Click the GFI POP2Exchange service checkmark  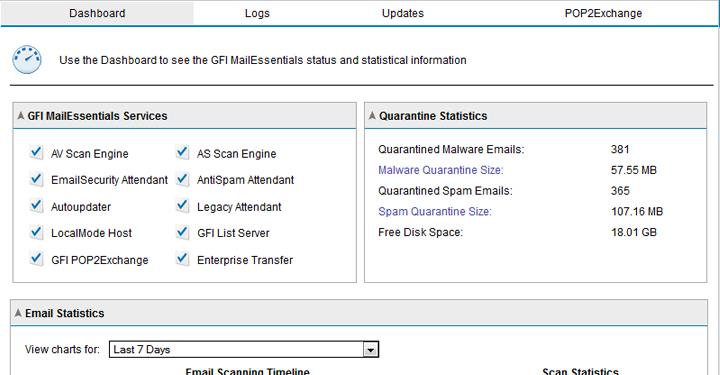[x=36, y=259]
